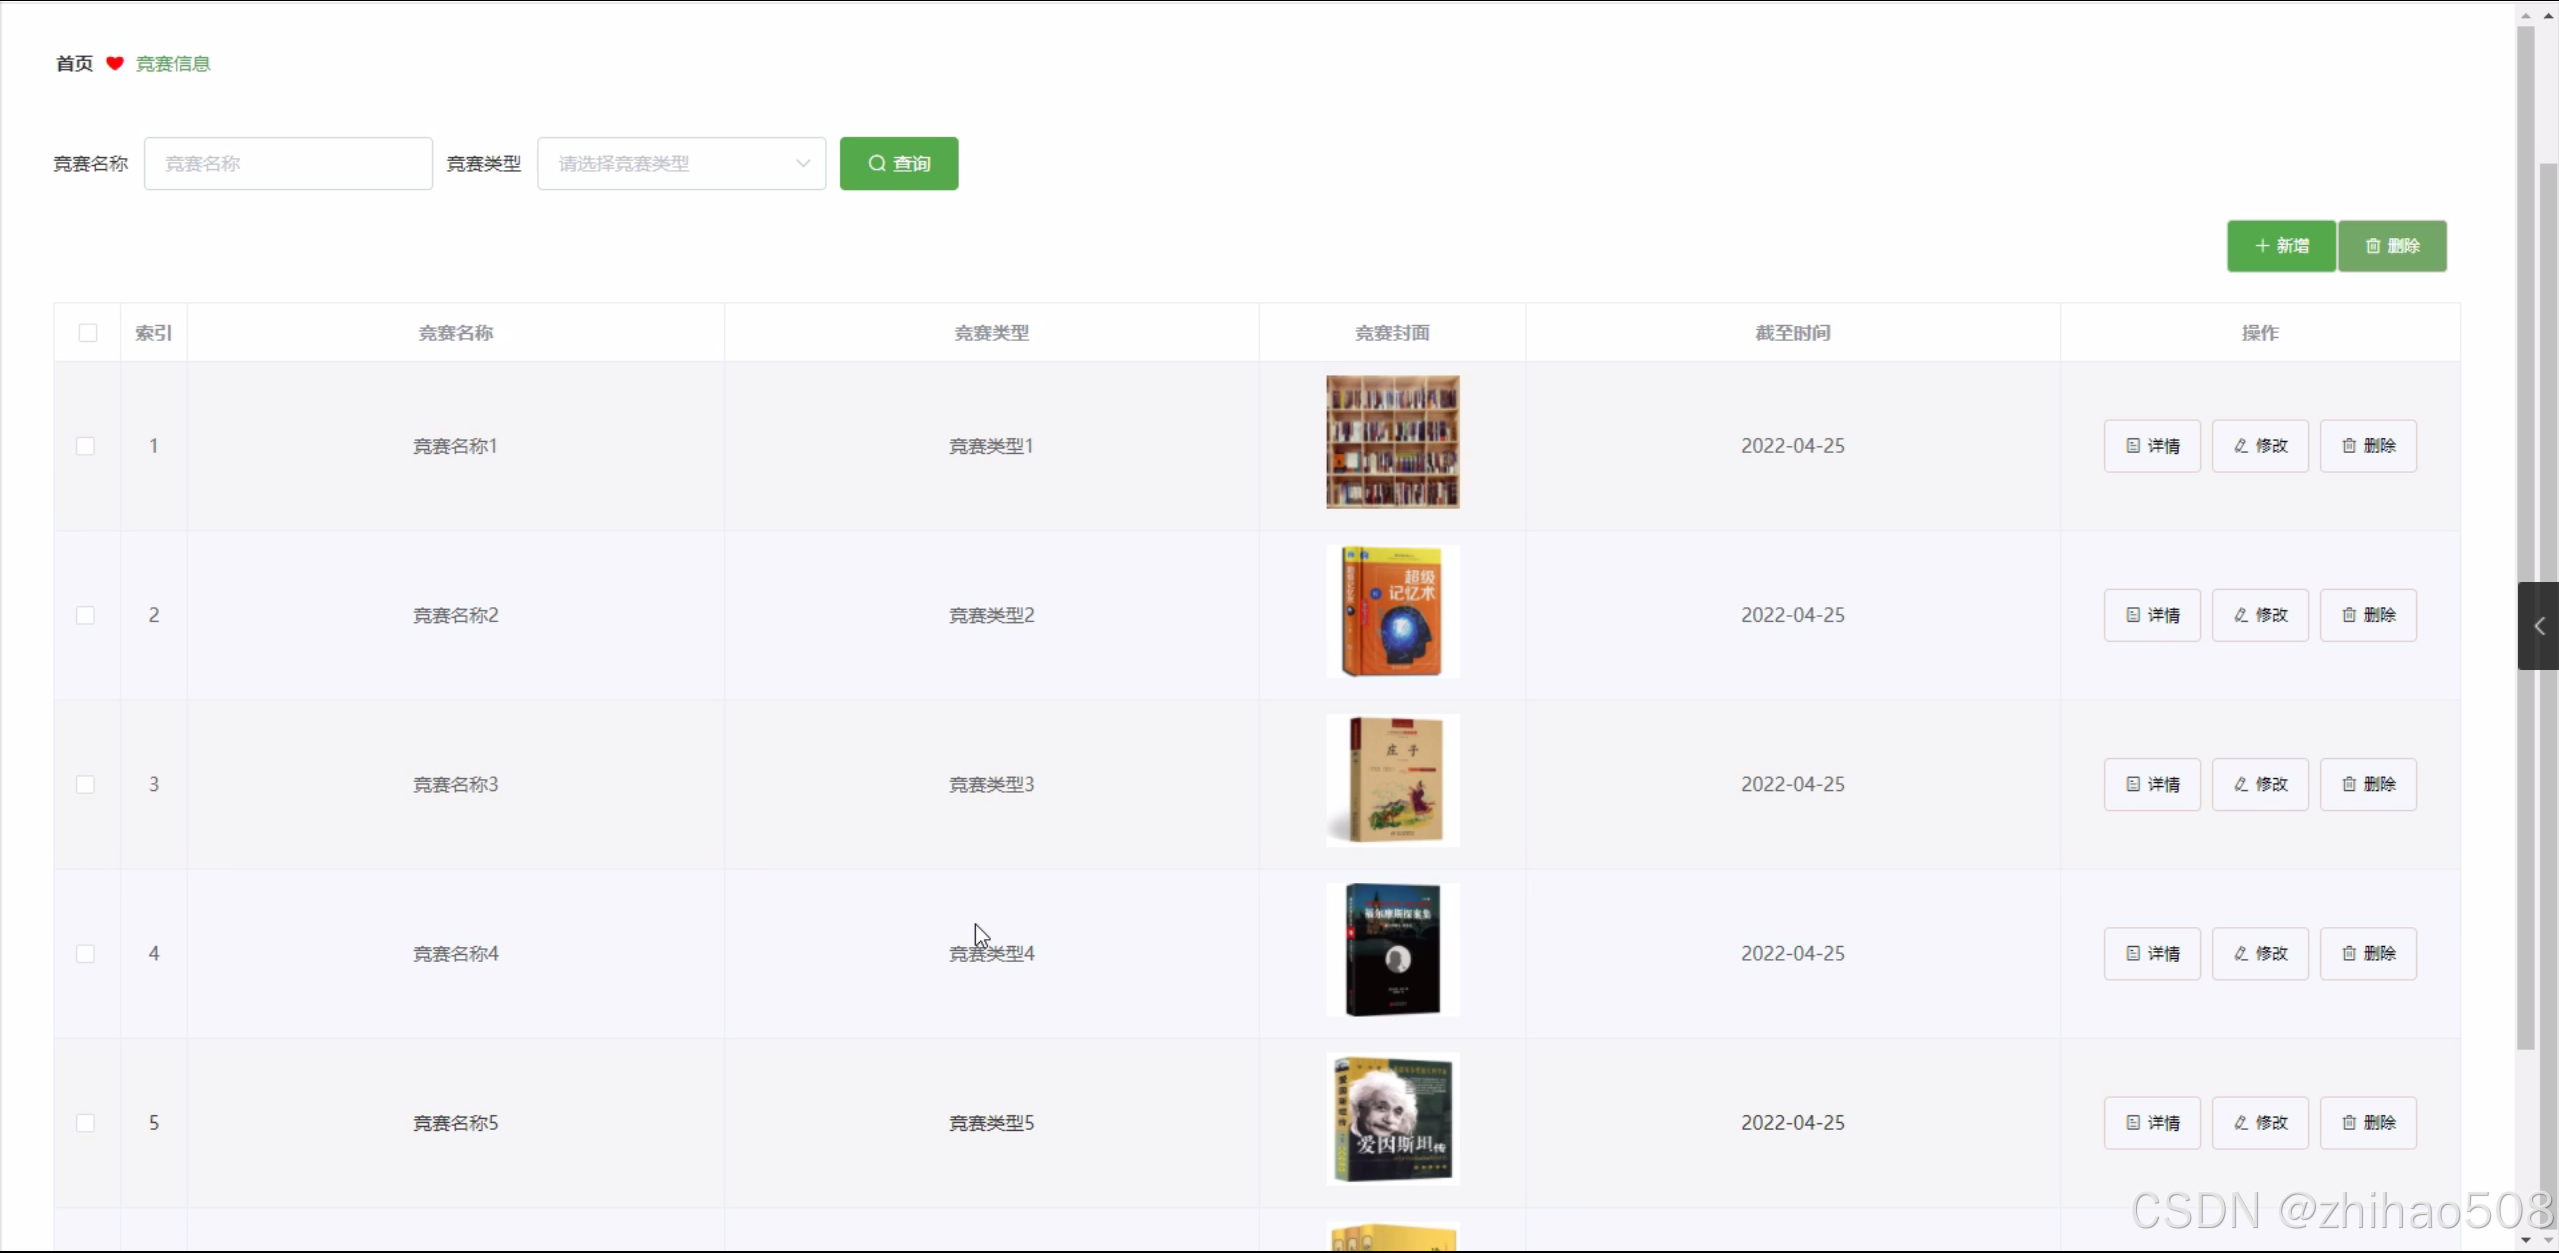The height and width of the screenshot is (1253, 2559).
Task: Click the search 查询 button
Action: (898, 163)
